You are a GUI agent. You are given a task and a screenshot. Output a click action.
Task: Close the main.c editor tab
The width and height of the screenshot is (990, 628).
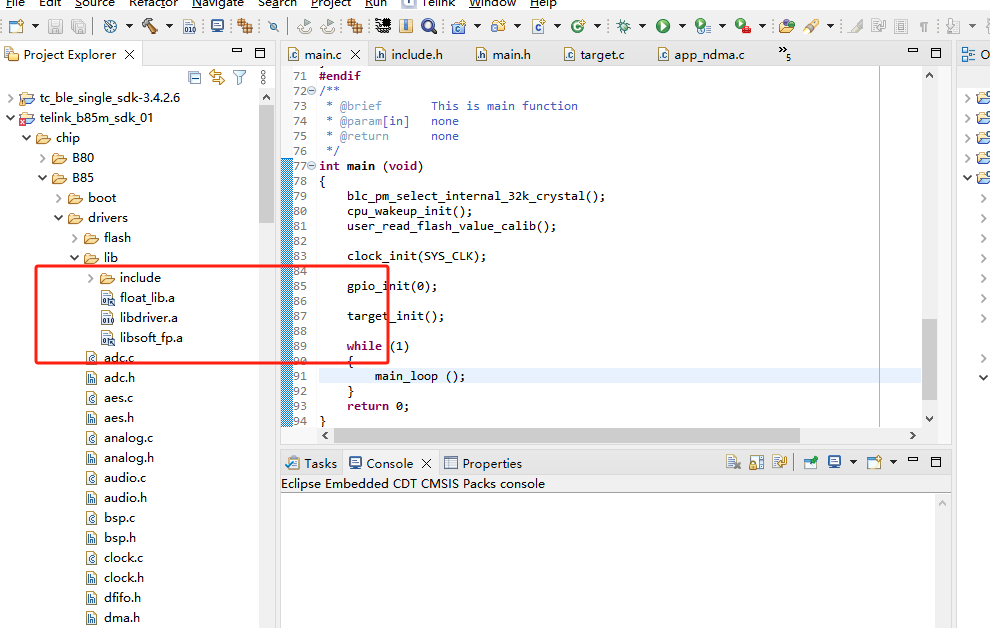click(355, 55)
